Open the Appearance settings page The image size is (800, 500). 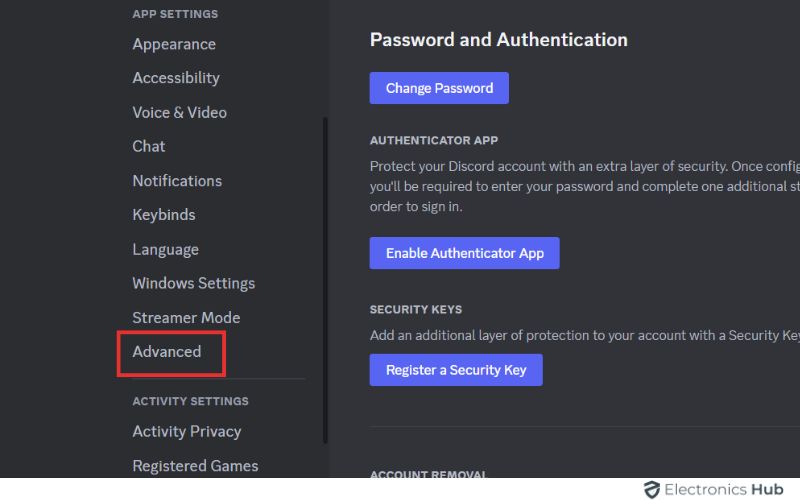tap(174, 44)
